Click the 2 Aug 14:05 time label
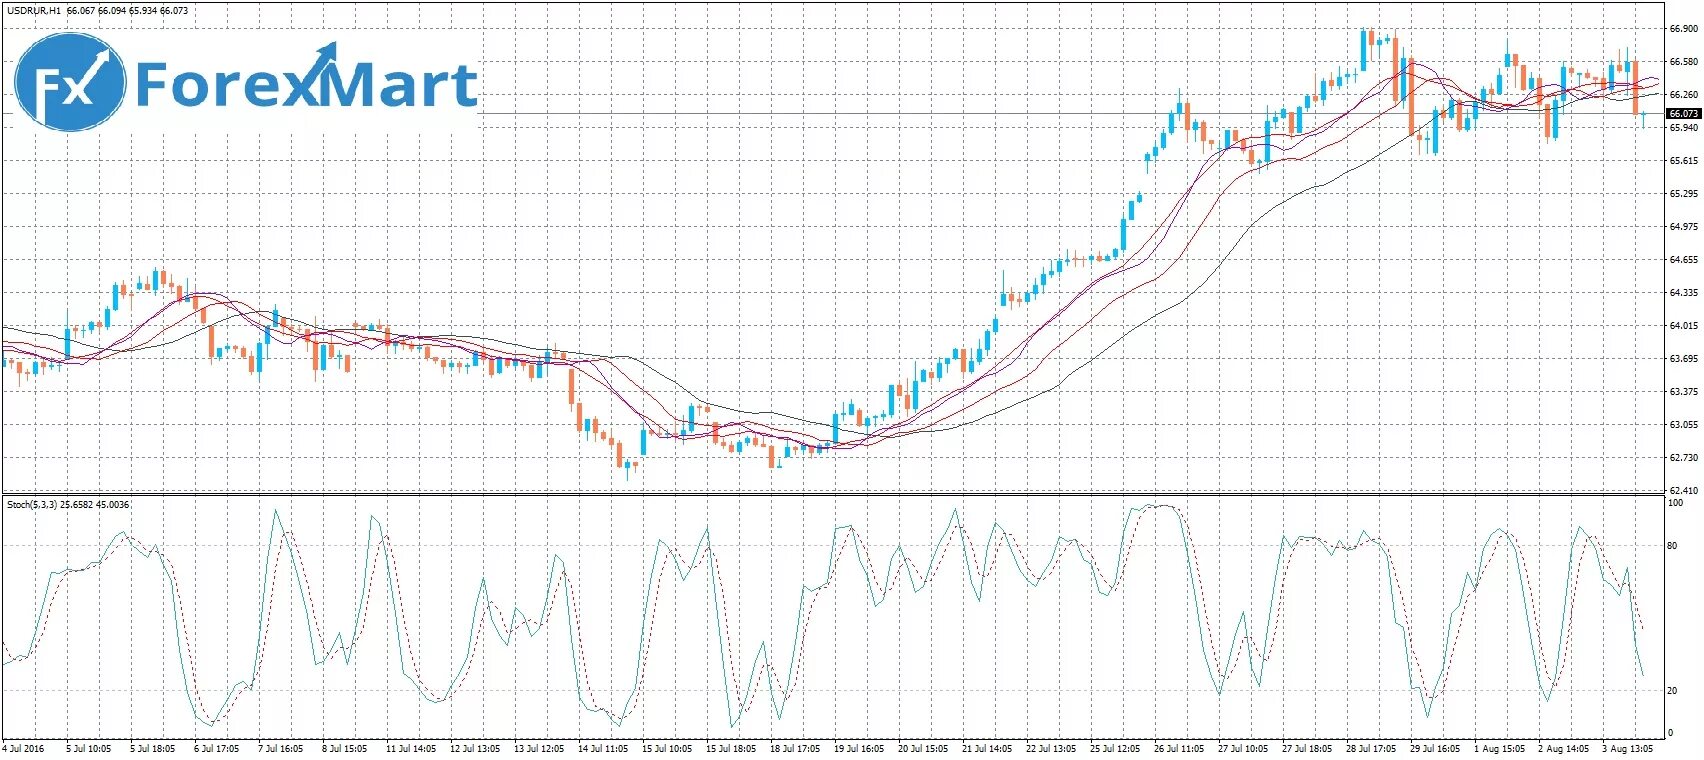Screen dimensions: 1704x760 (1563, 748)
